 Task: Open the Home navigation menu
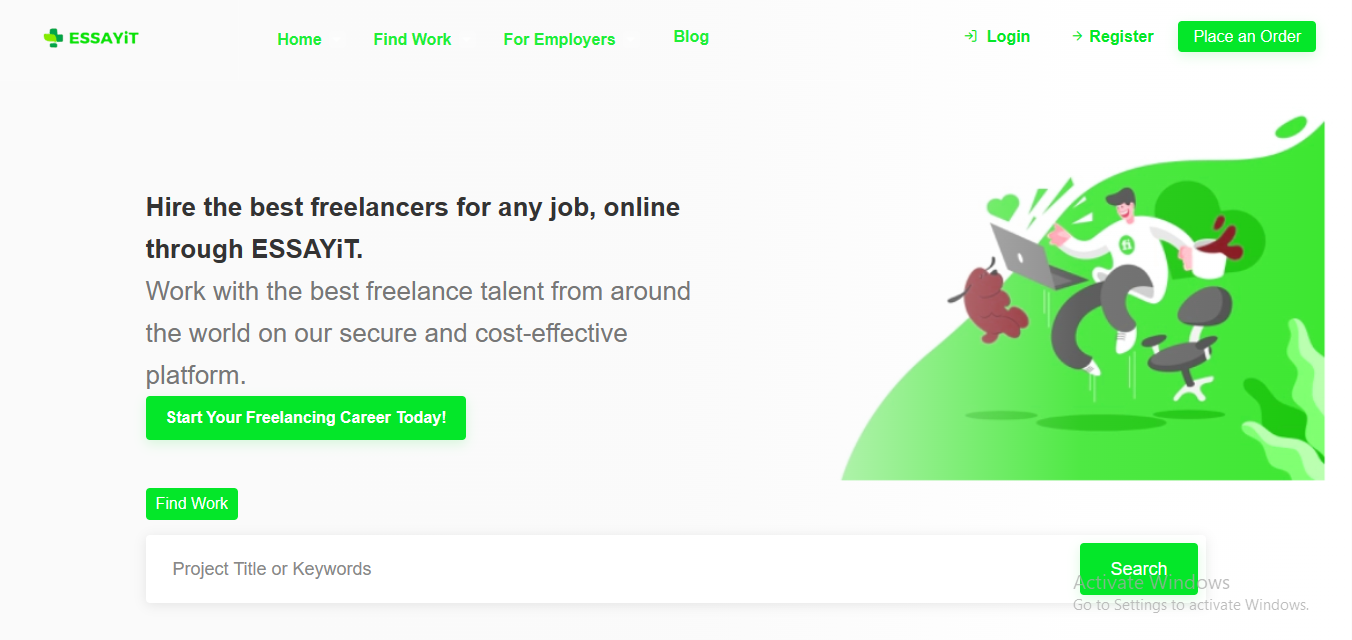(x=299, y=40)
